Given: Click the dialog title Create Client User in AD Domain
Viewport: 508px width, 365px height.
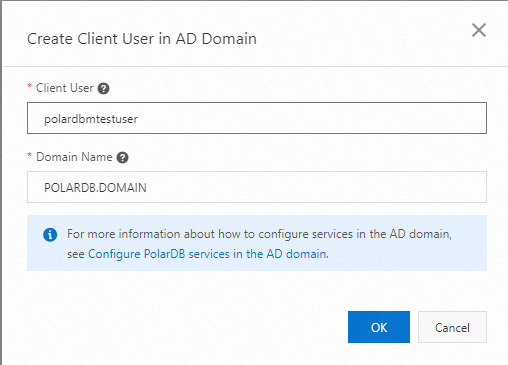Looking at the screenshot, I should click(x=142, y=39).
